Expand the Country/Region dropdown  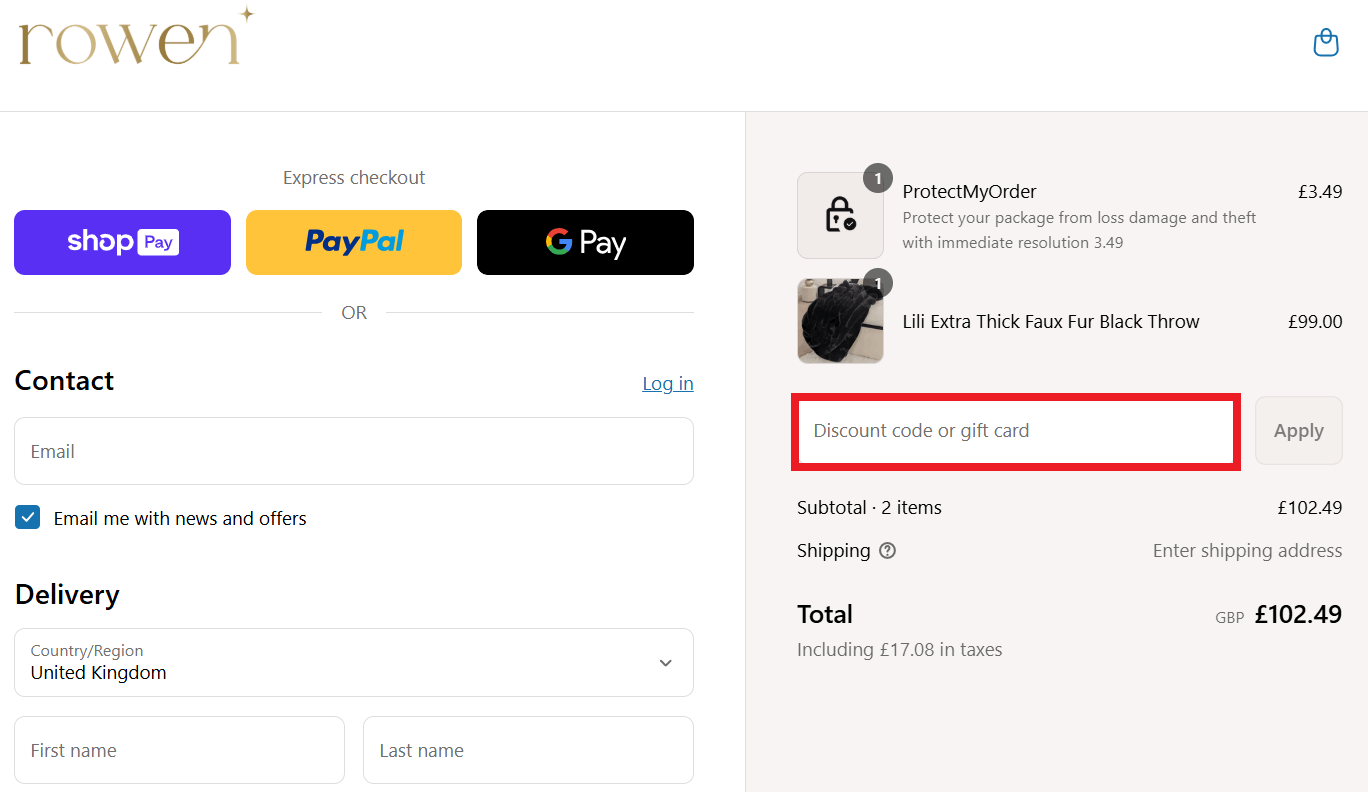pos(354,662)
